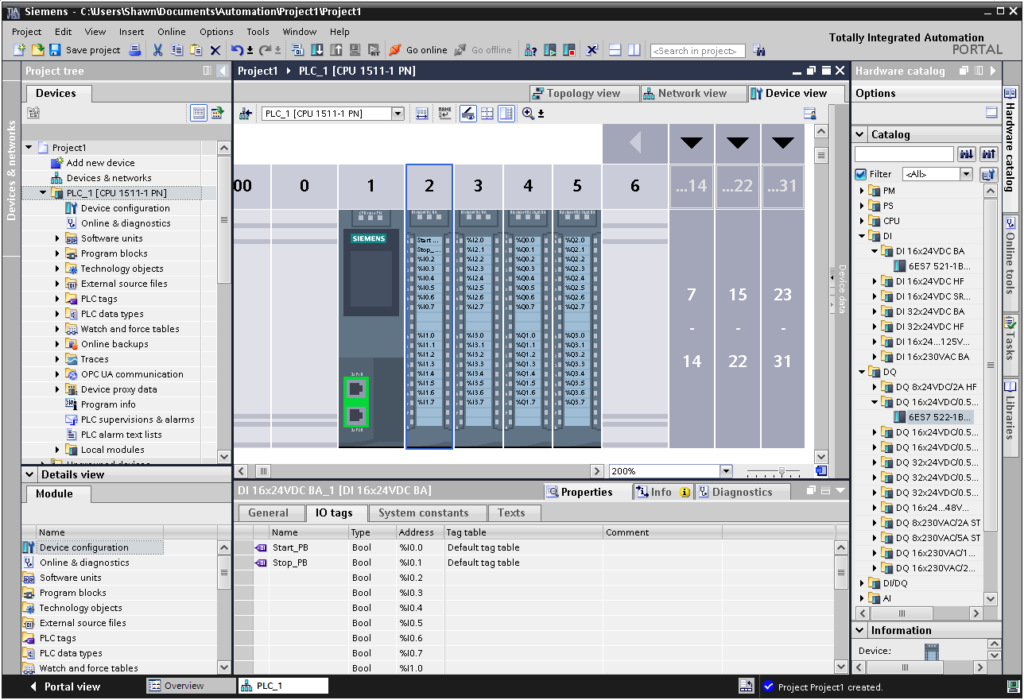Click the zoom slider in device view
Viewport: 1024px width, 700px height.
point(782,471)
